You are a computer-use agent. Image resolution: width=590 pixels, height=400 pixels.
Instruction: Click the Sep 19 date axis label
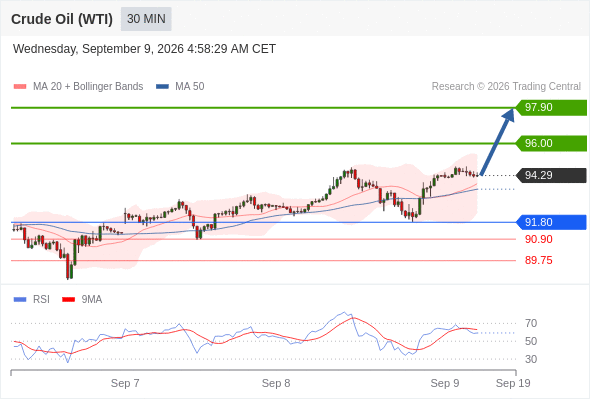tap(513, 383)
